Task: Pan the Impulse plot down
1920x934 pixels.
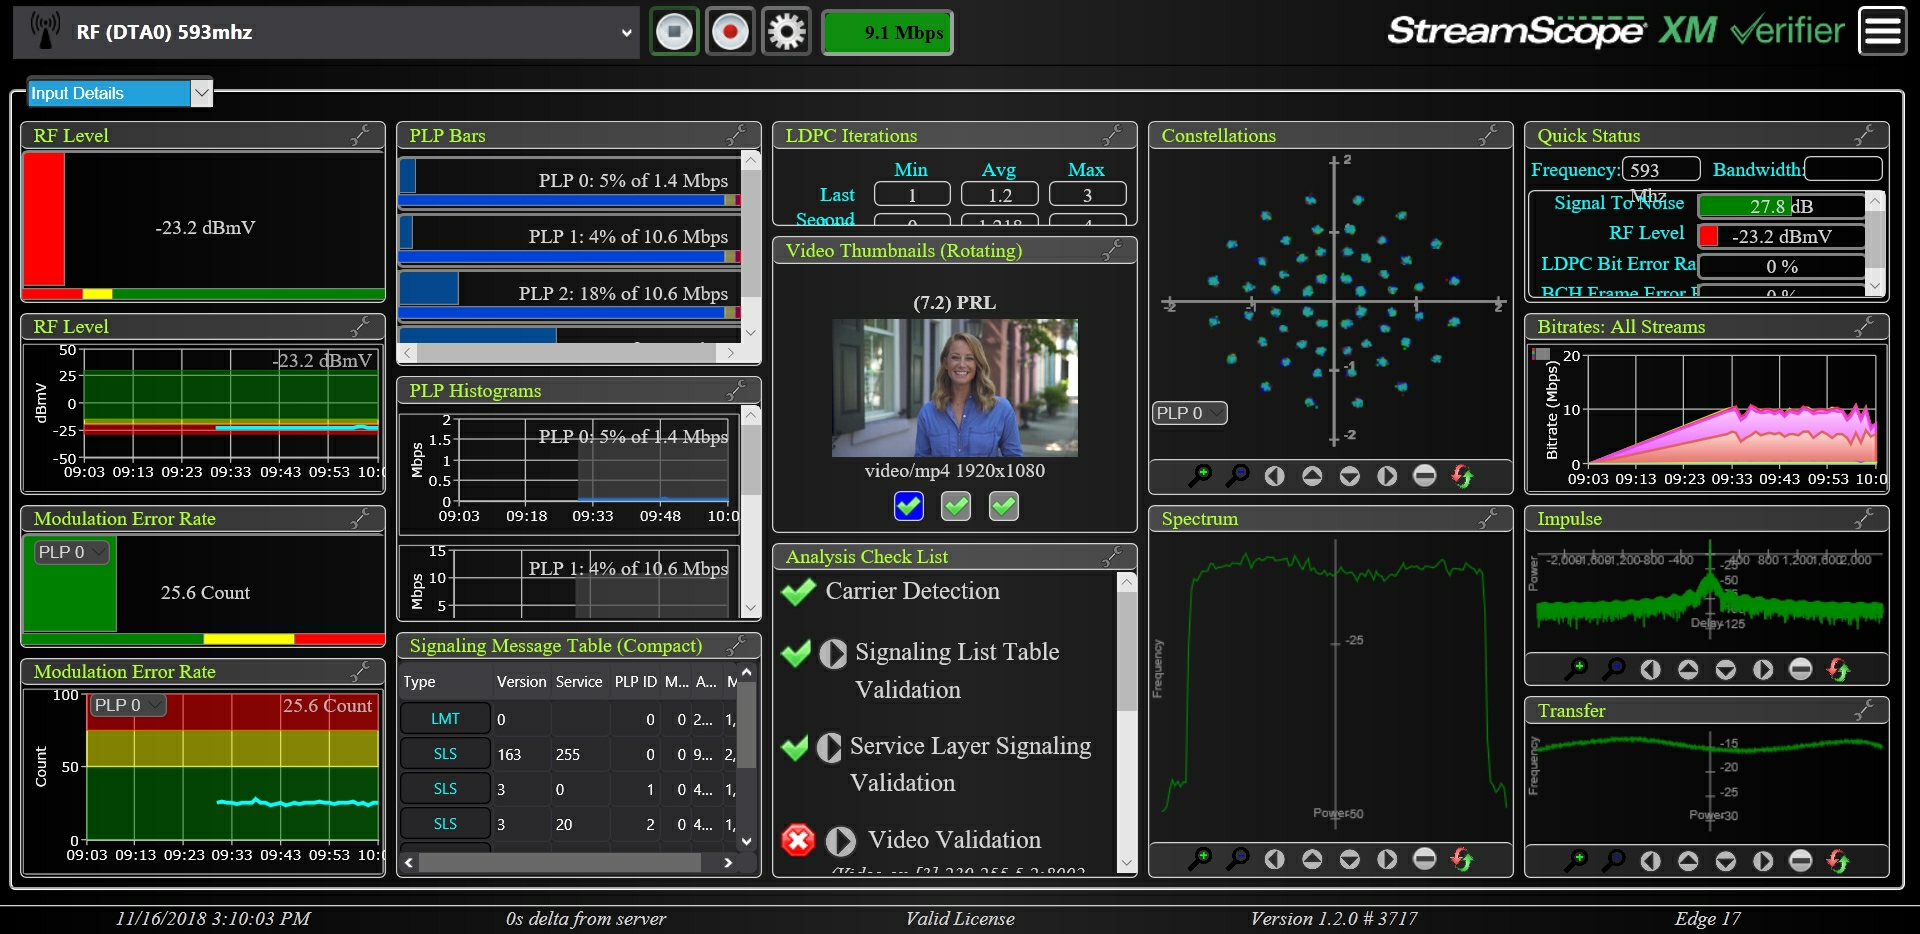Action: point(1726,669)
